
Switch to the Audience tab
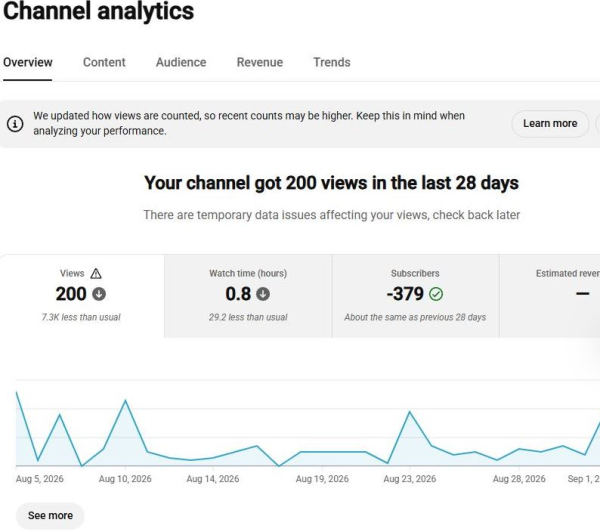tap(181, 62)
